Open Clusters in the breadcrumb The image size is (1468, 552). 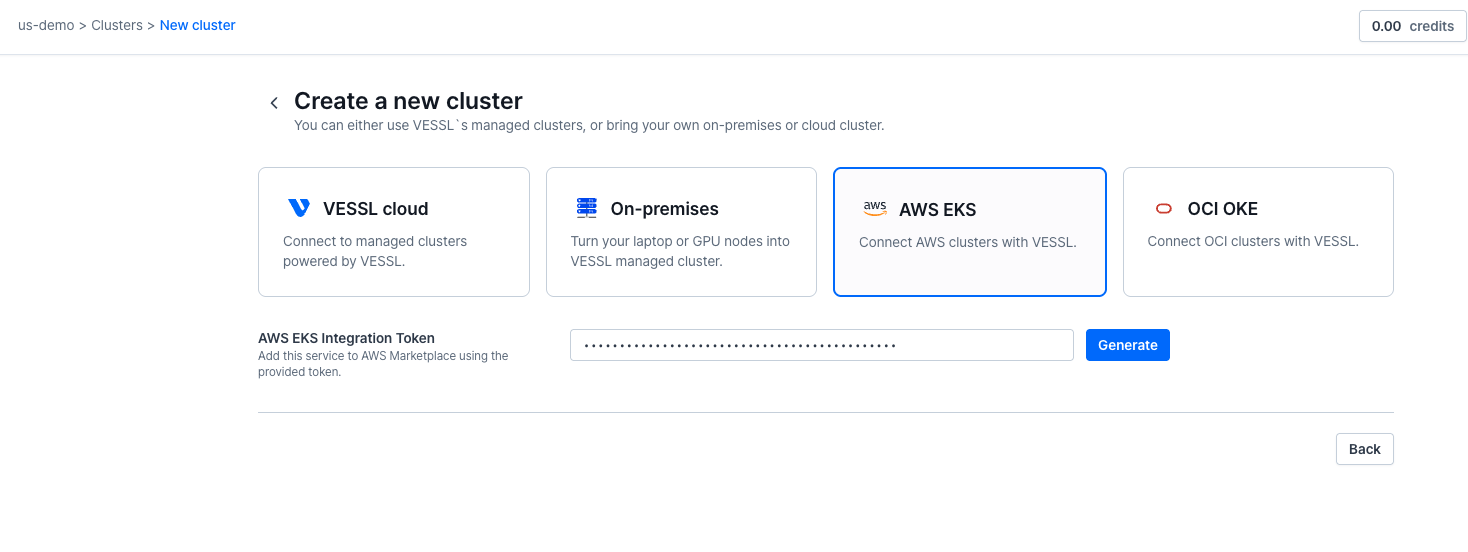coord(117,25)
